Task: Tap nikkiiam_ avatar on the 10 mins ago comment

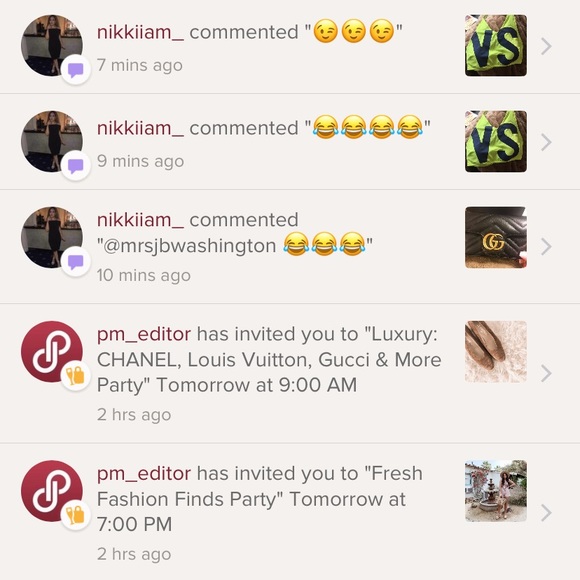Action: 52,237
